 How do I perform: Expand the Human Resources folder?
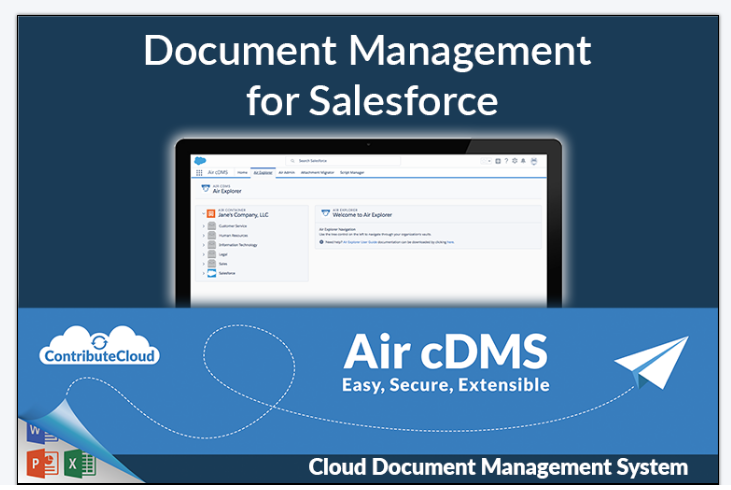click(x=203, y=236)
